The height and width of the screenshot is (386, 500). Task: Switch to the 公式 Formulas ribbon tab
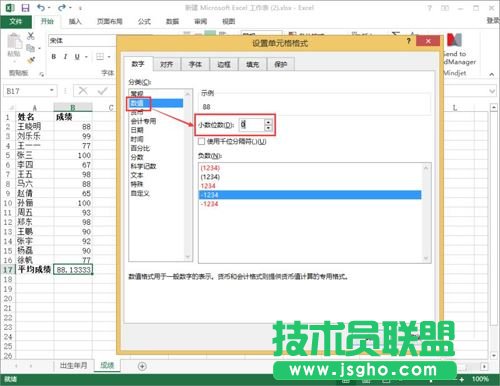coord(144,22)
